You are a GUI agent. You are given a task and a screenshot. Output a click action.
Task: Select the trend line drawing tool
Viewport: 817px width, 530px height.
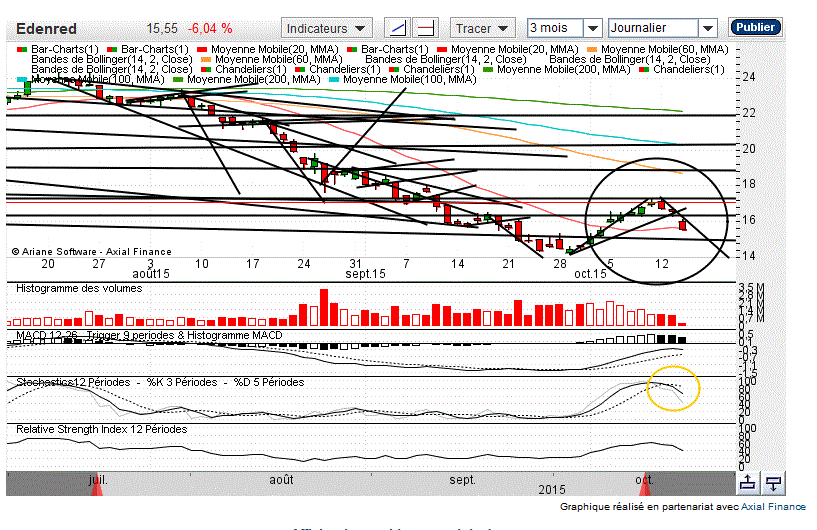397,28
